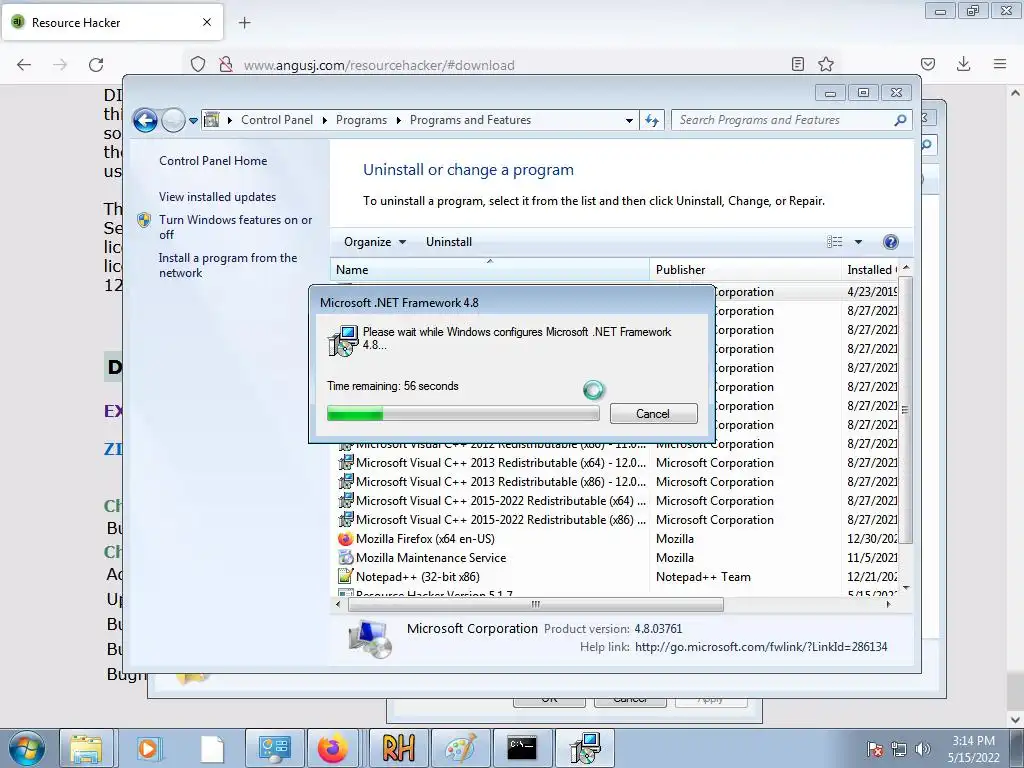Screen dimensions: 1024x768
Task: Click Notepad++ program icon in list
Action: click(x=345, y=577)
